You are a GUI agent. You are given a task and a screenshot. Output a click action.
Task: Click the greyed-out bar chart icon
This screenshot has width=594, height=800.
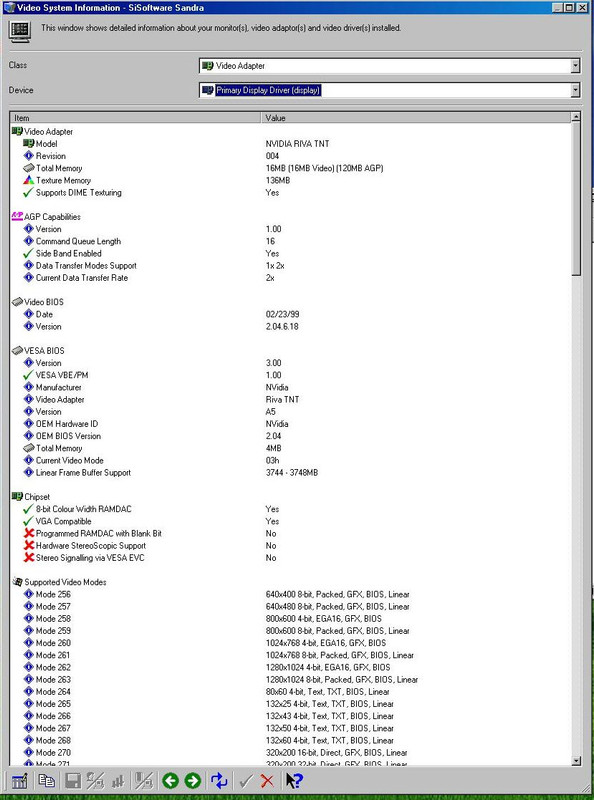click(x=118, y=781)
